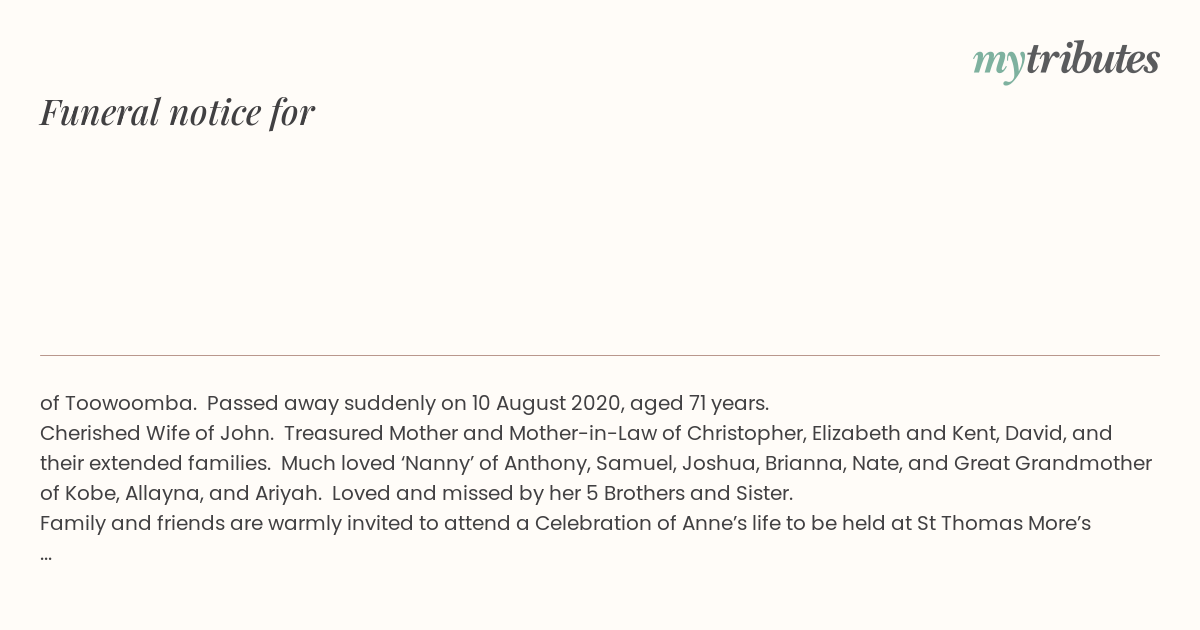
Task: Click the words "of Toowoomba"
Action: (117, 403)
